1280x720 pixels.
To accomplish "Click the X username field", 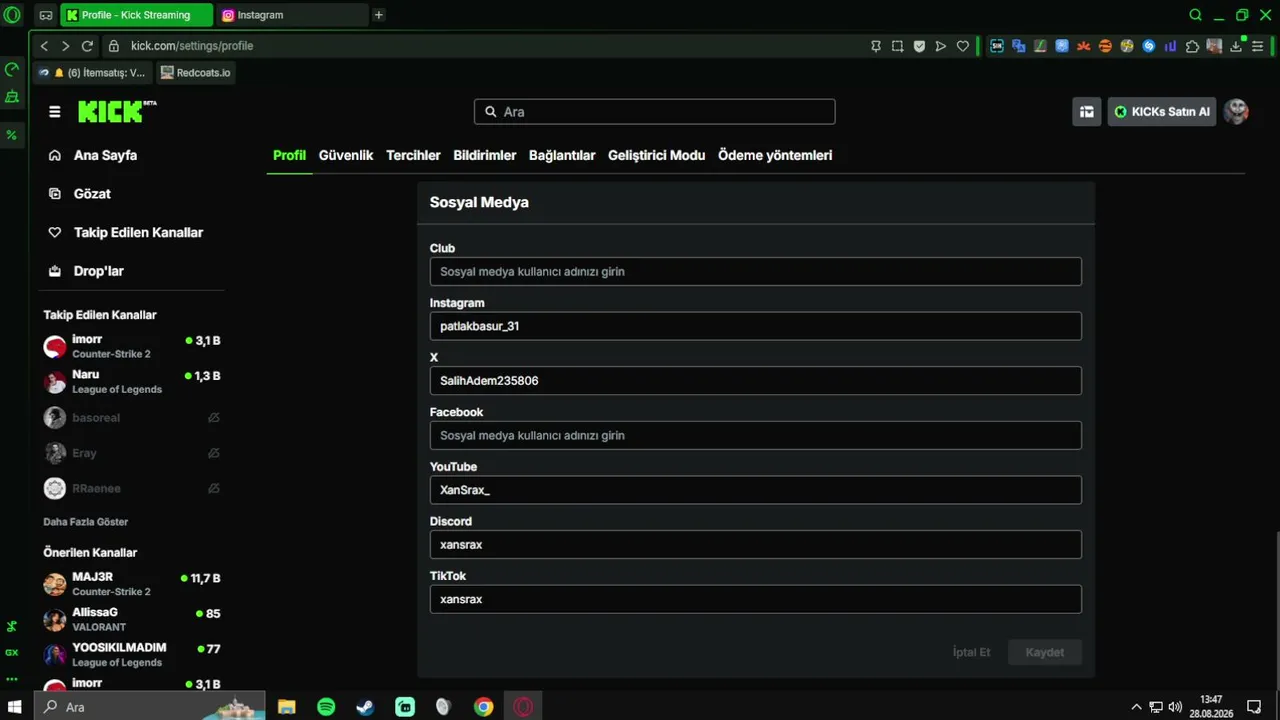I will point(756,381).
